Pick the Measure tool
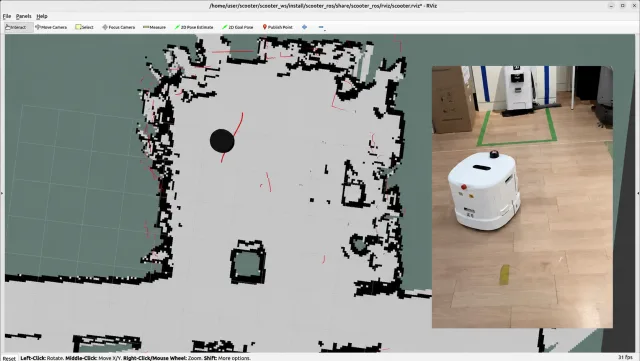Screen dimensions: 640x361 (154, 27)
